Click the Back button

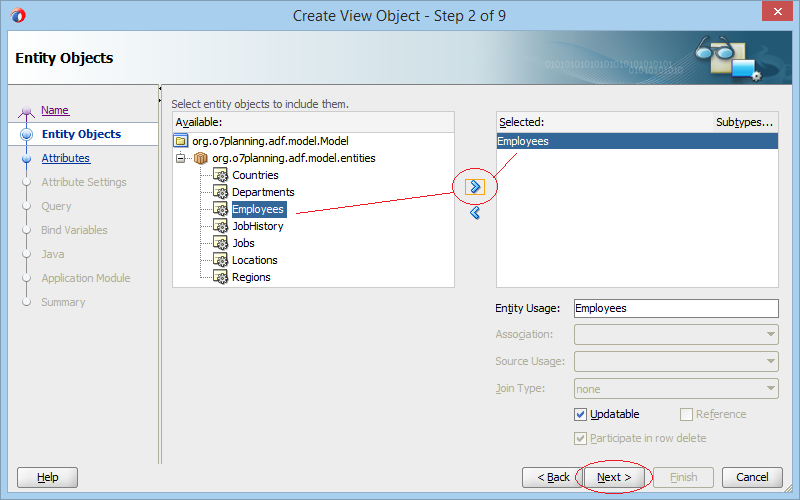[x=553, y=478]
